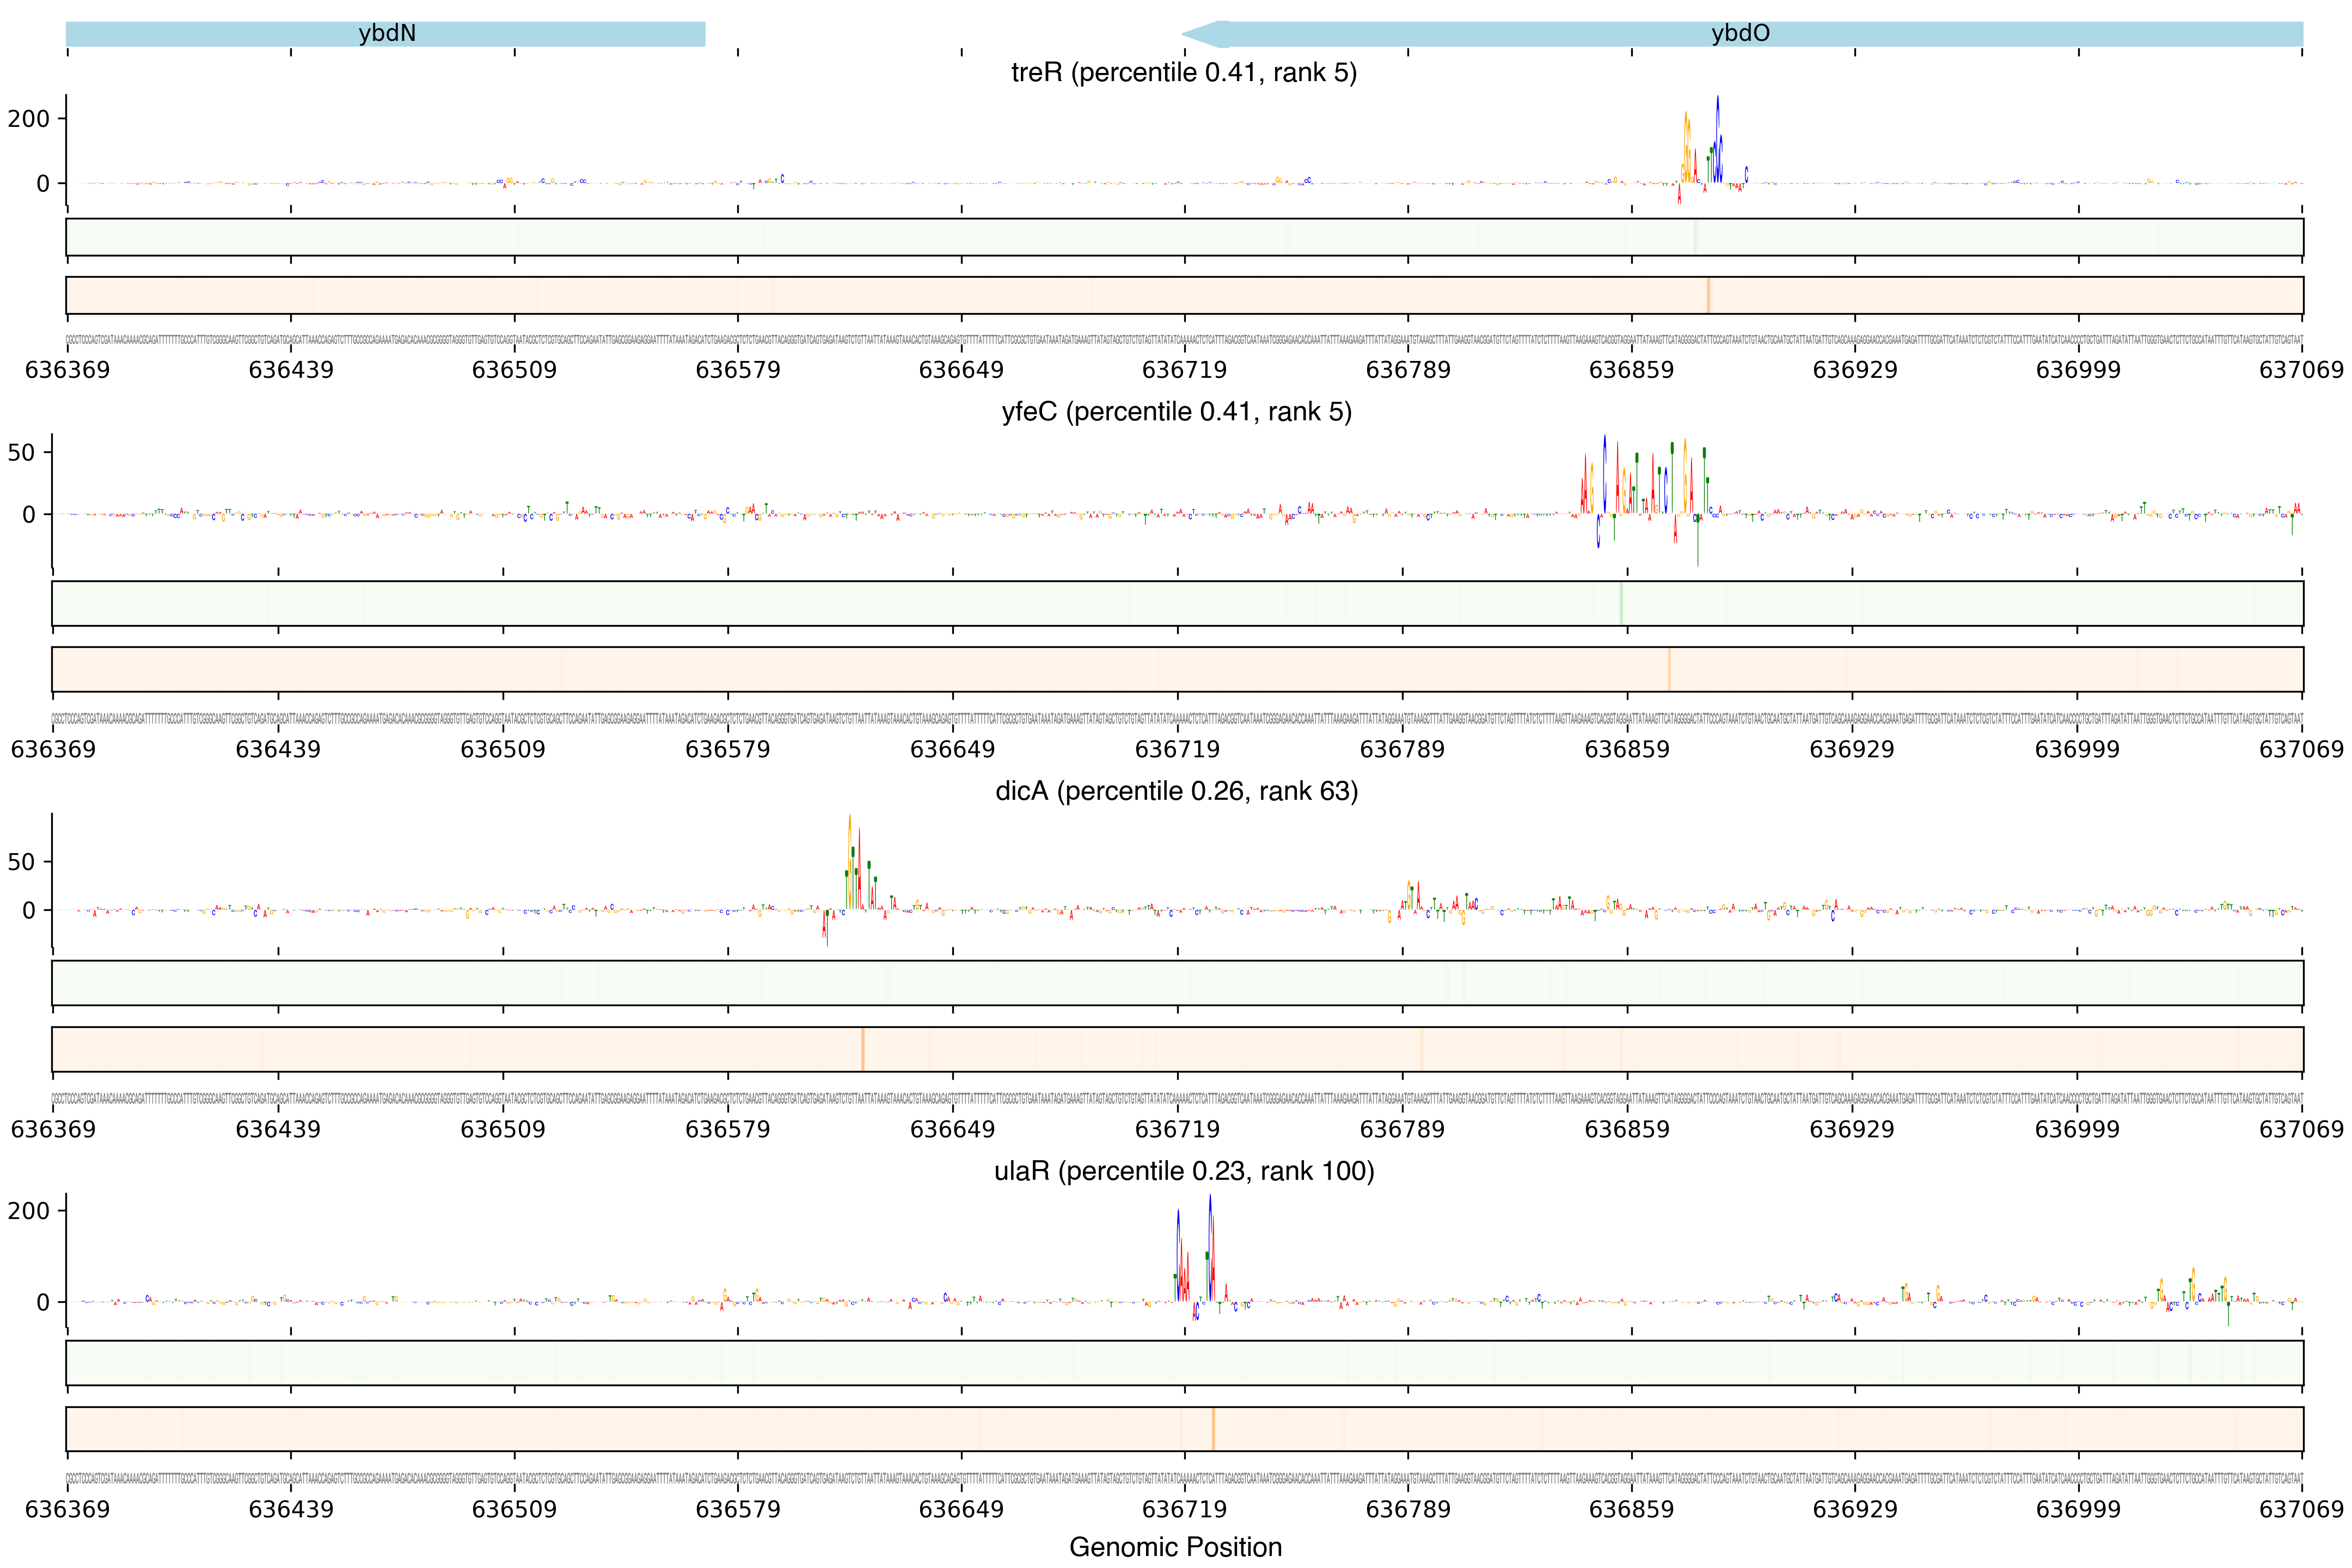This screenshot has width=2352, height=1568.
Task: Click the orange peak in dicA track
Action: pyautogui.click(x=850, y=860)
